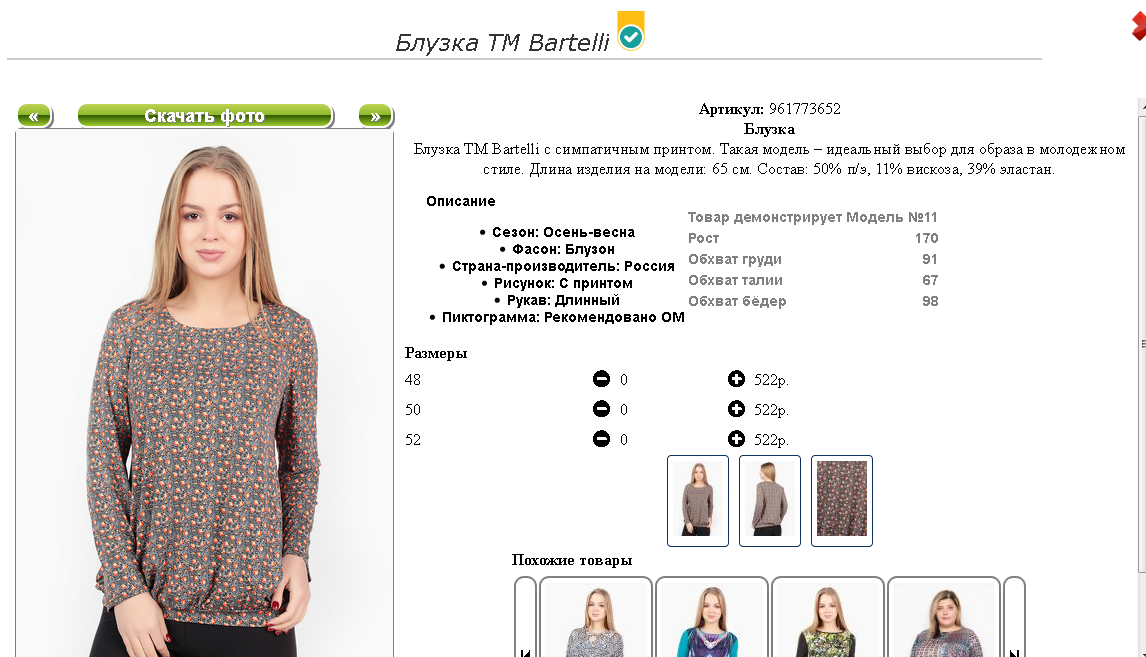Click the size 48 label
Image resolution: width=1146 pixels, height=657 pixels.
pyautogui.click(x=413, y=380)
